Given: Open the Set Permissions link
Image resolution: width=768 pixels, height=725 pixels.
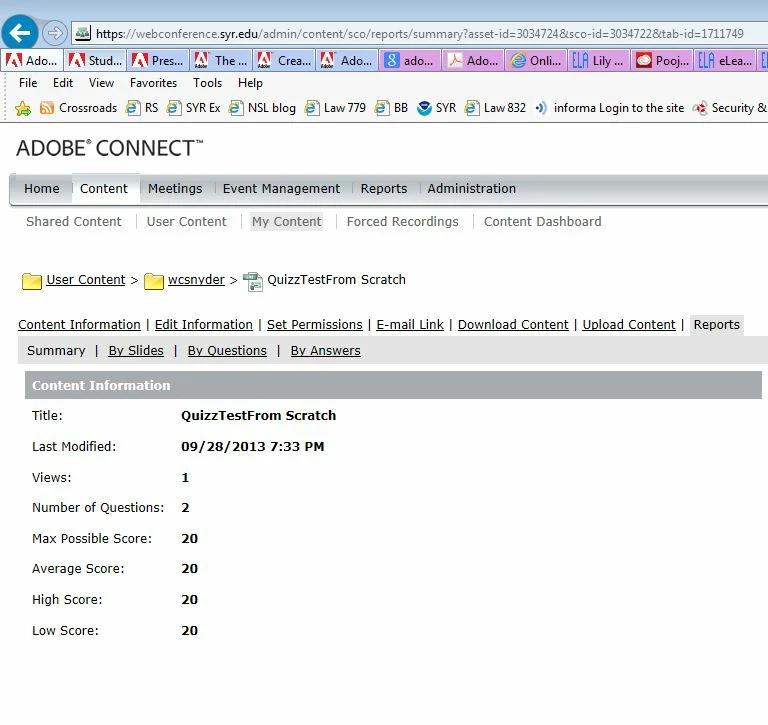Looking at the screenshot, I should coord(314,324).
